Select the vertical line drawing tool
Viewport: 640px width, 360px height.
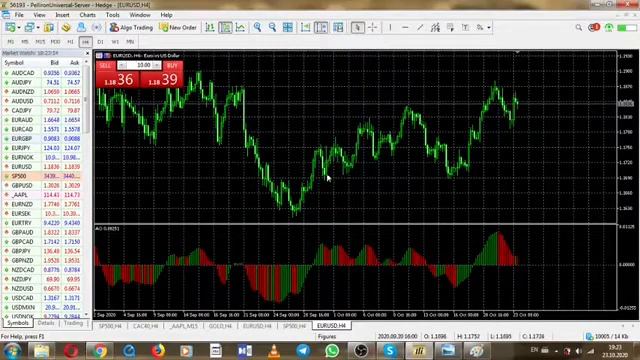coord(390,27)
